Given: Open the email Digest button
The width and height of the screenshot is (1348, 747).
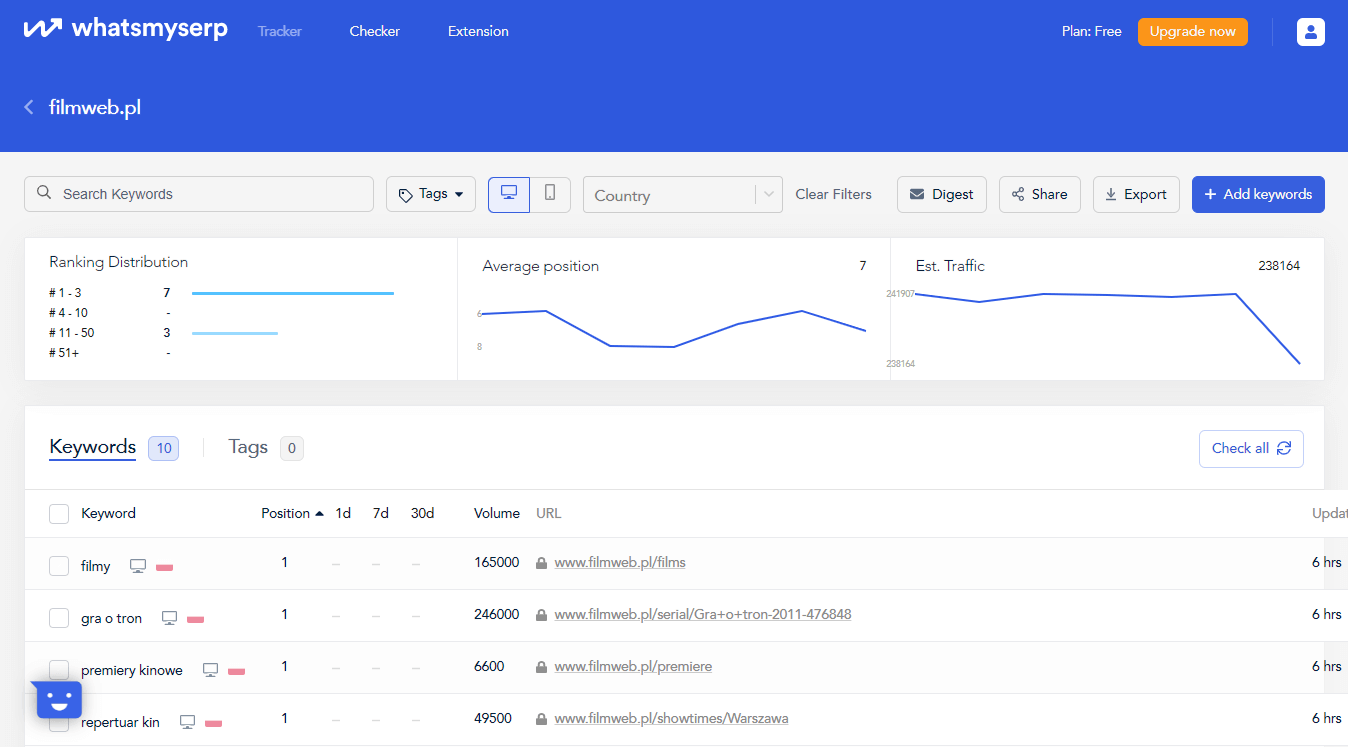Looking at the screenshot, I should click(x=942, y=194).
